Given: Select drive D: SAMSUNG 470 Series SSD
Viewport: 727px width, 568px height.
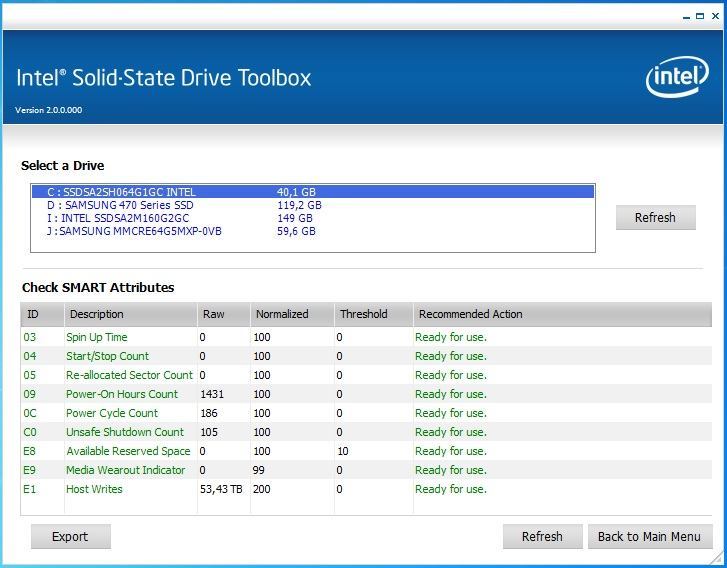Looking at the screenshot, I should [x=313, y=205].
